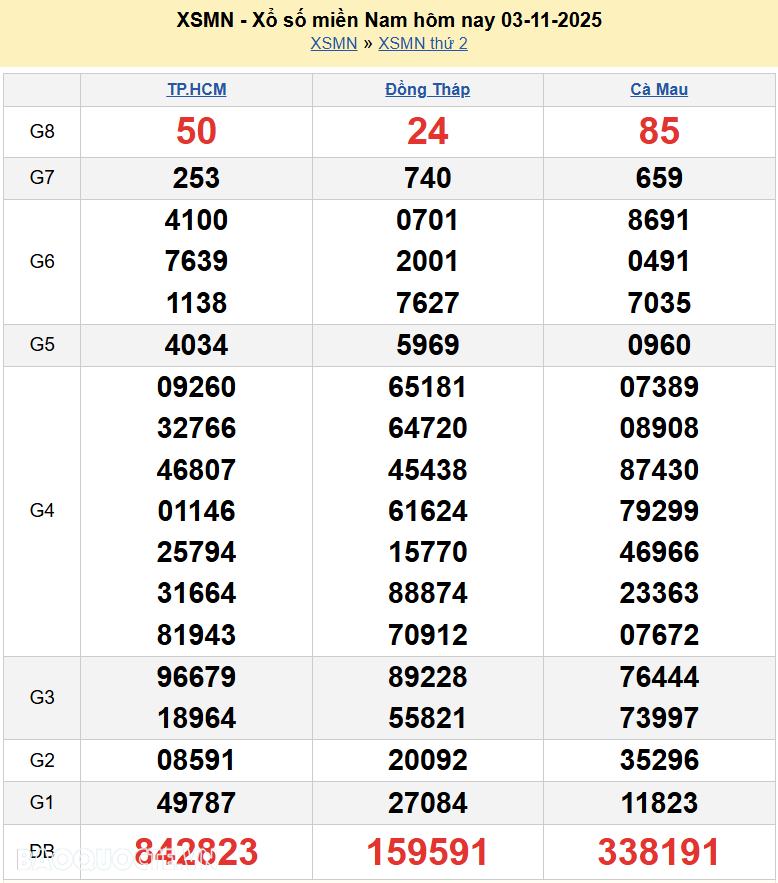Select G4 number 61624
The height and width of the screenshot is (883, 778).
coord(427,511)
